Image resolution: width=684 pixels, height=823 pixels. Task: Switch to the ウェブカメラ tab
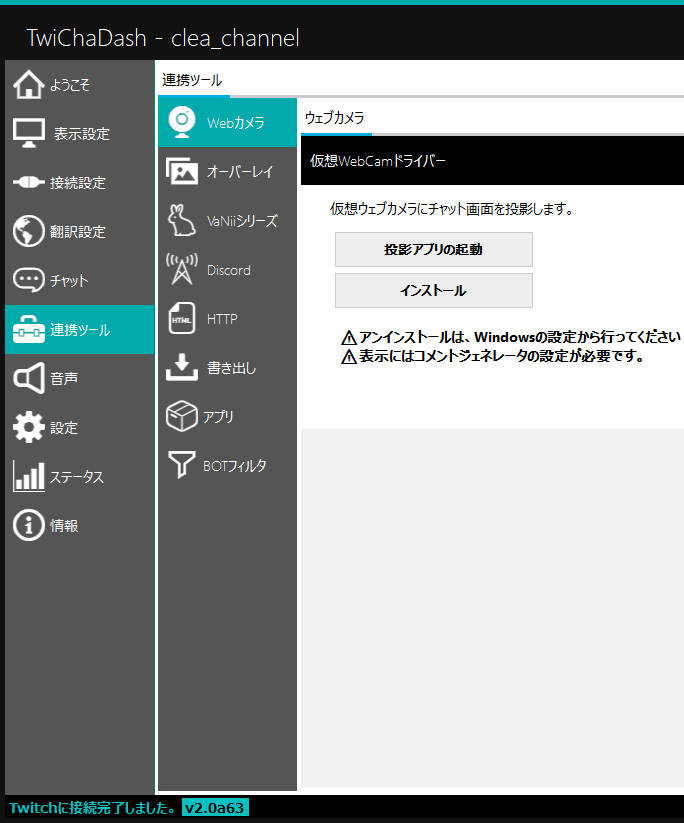click(x=334, y=118)
